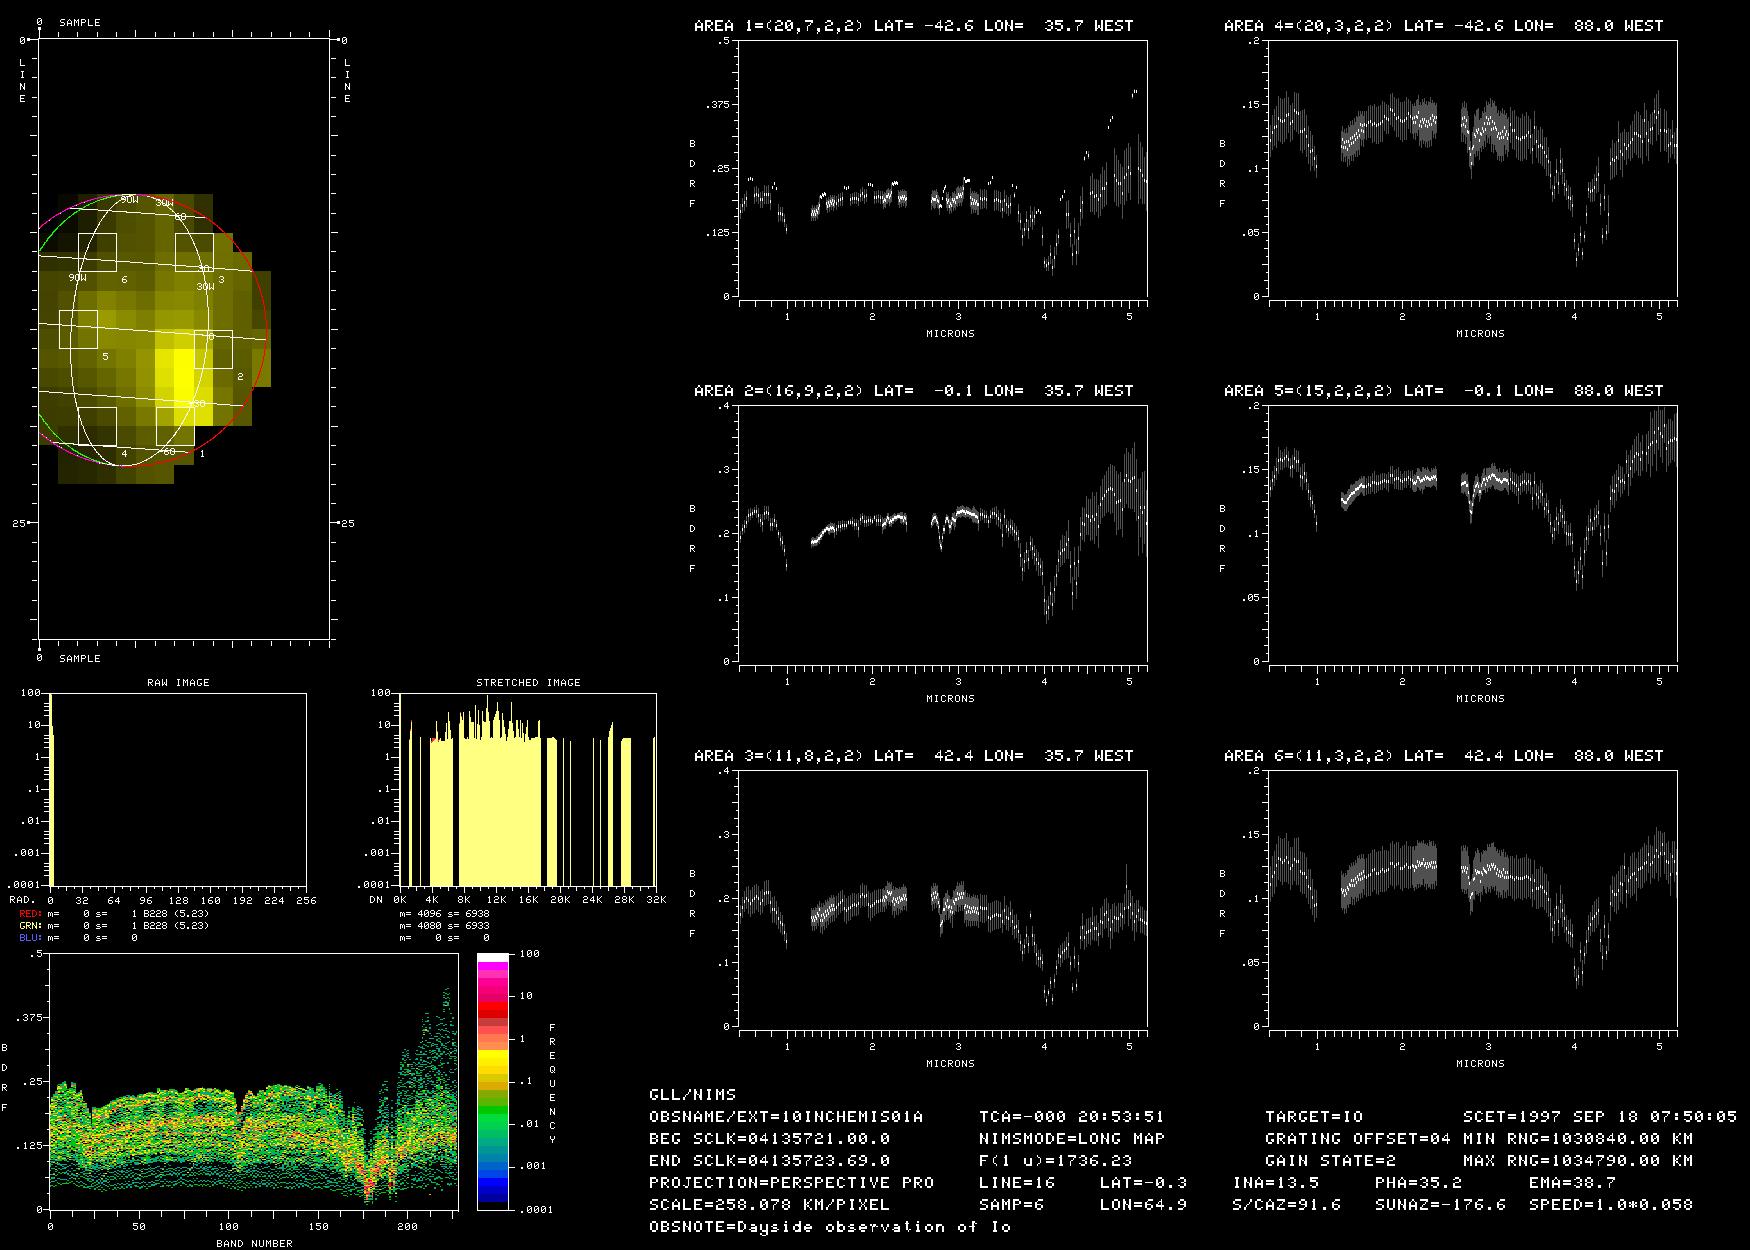Click the SCET=1997 SEP 18 timestamp
The image size is (1750, 1250).
(1600, 1117)
